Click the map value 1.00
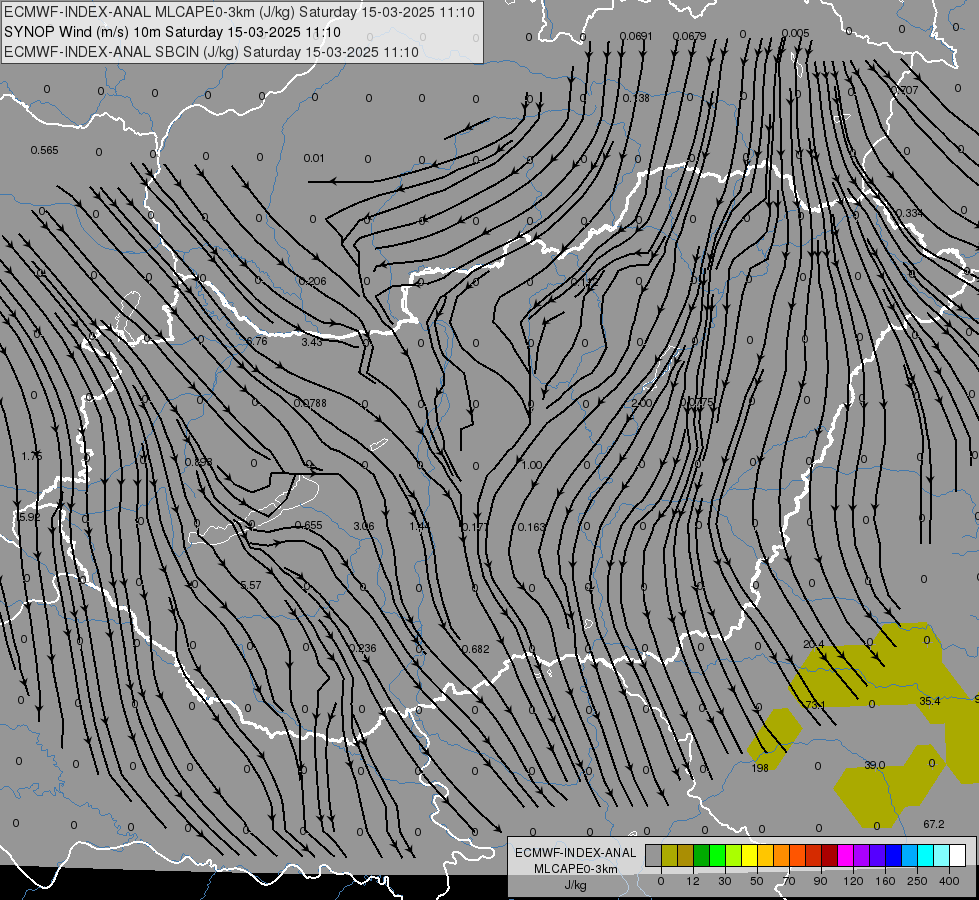Screen dimensions: 979x900 [x=531, y=465]
